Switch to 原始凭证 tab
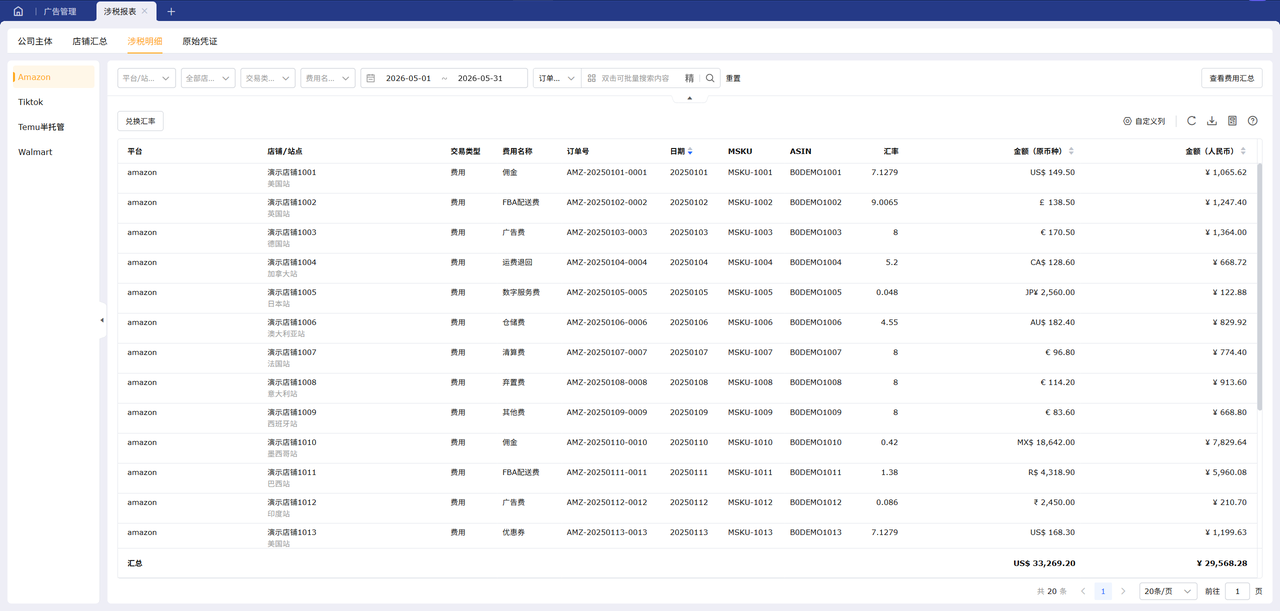This screenshot has width=1280, height=611. [200, 42]
